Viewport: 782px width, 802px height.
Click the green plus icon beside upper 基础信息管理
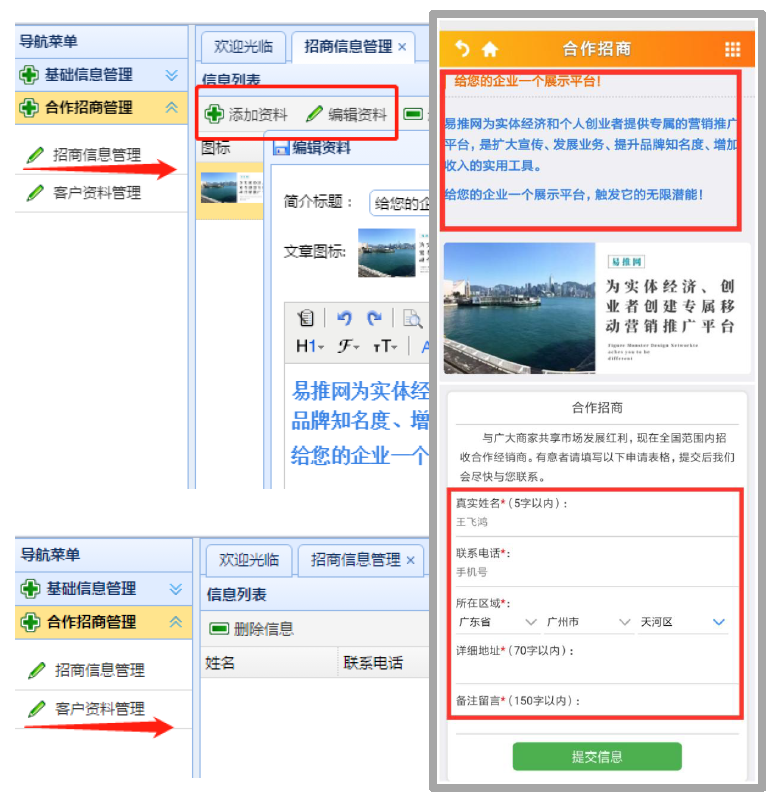pos(29,75)
